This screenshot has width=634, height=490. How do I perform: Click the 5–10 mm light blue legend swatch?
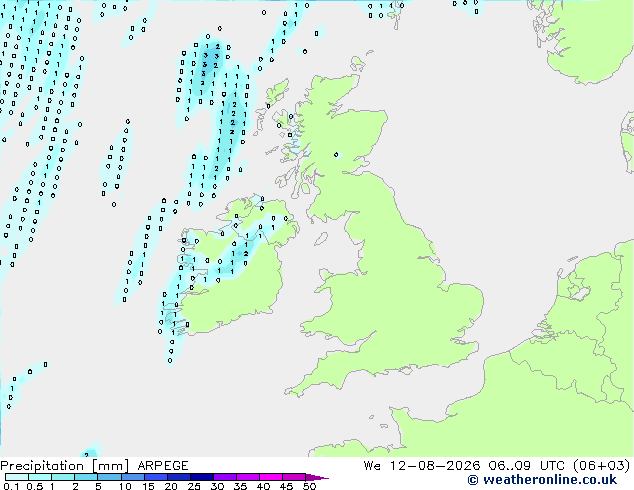[110, 477]
